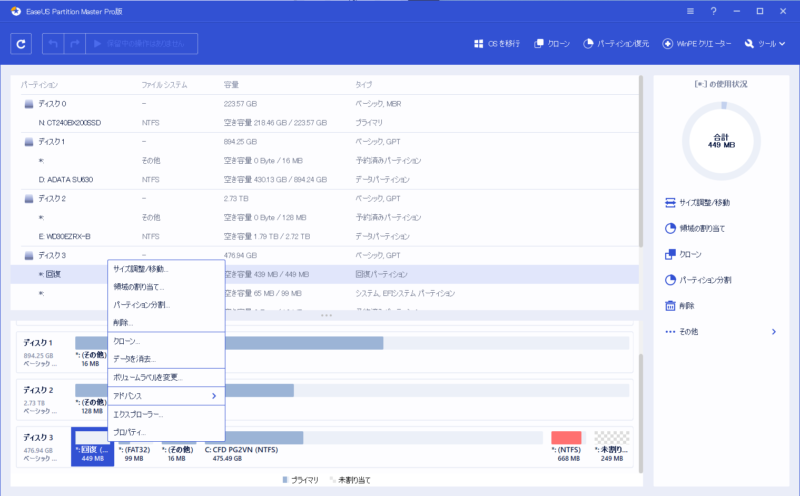Select サイズ調整/移動... in context menu
The height and width of the screenshot is (496, 800).
point(166,269)
